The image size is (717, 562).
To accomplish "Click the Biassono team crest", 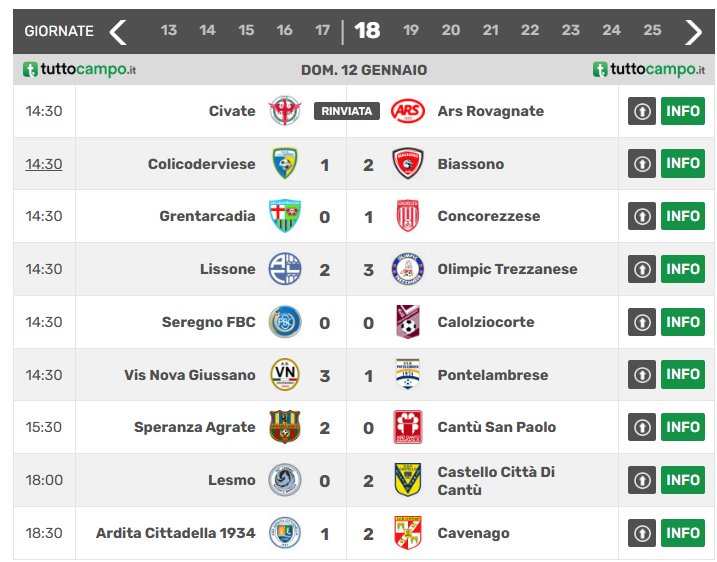I will (408, 164).
